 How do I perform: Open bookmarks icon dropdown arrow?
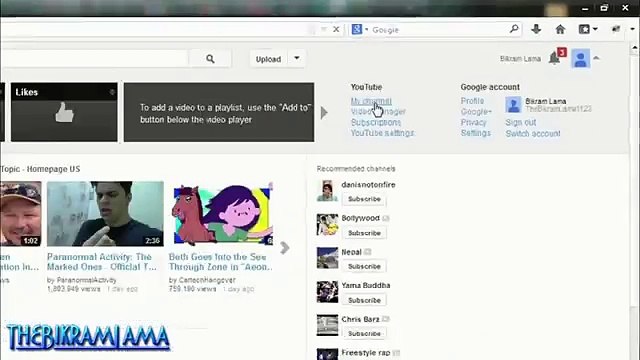coord(595,29)
